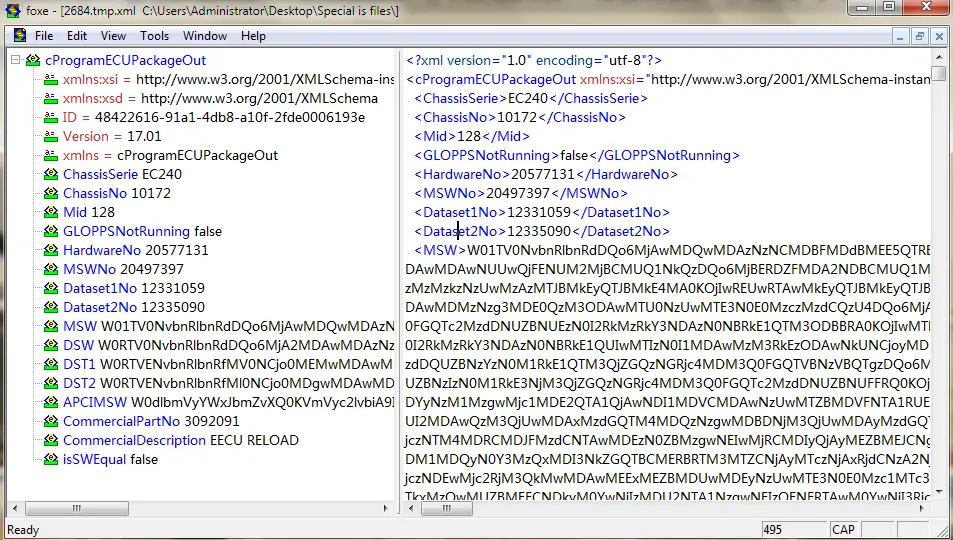Click the element icon next to MSWNo
Viewport: 953px width, 540px height.
click(x=51, y=269)
